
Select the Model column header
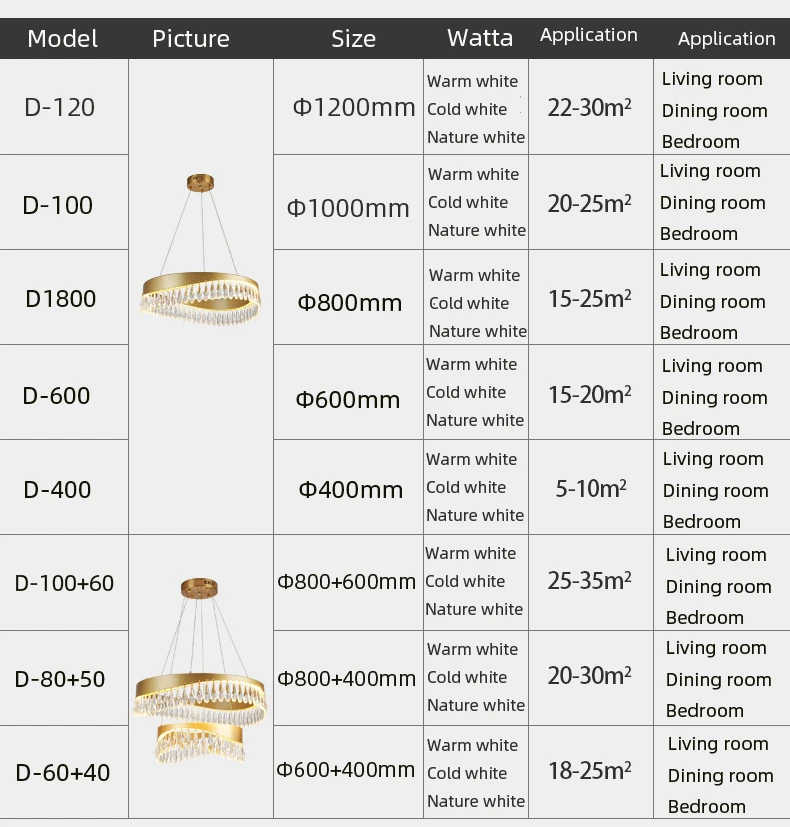[62, 39]
